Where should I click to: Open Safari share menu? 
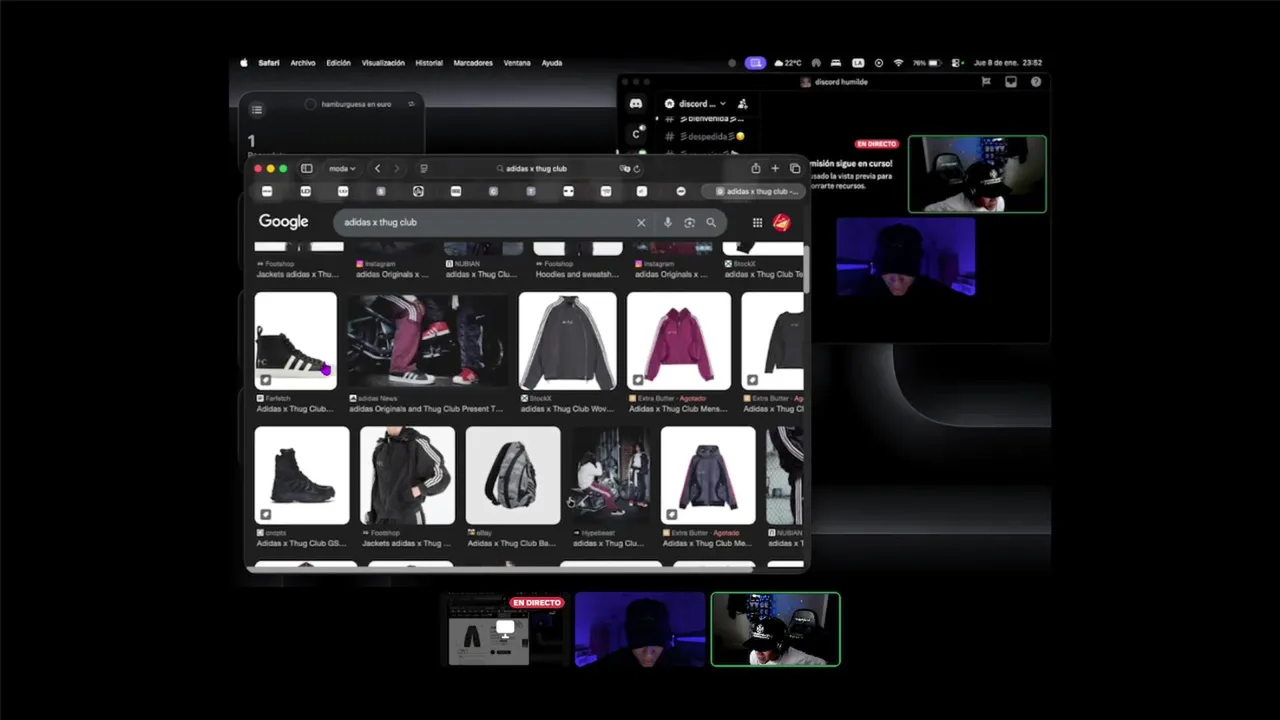tap(756, 169)
